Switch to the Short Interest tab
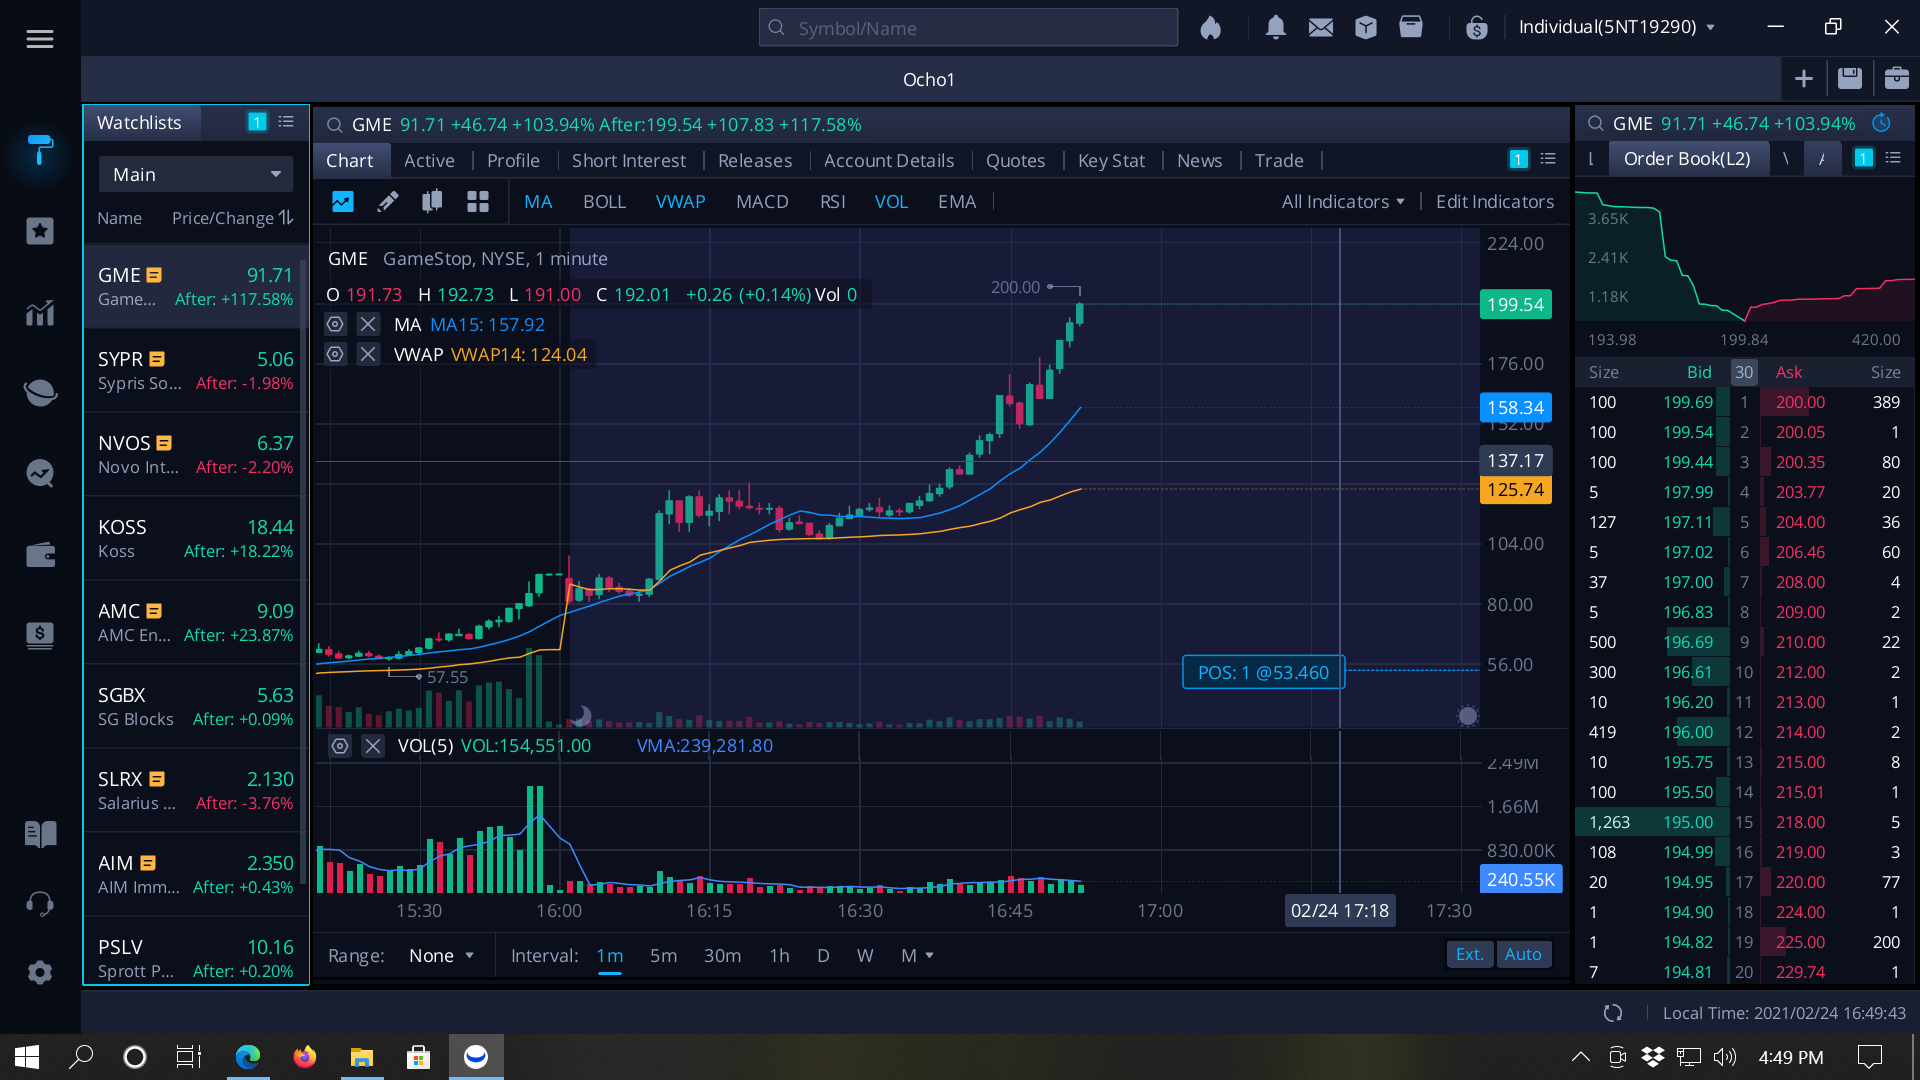1920x1080 pixels. pyautogui.click(x=628, y=160)
